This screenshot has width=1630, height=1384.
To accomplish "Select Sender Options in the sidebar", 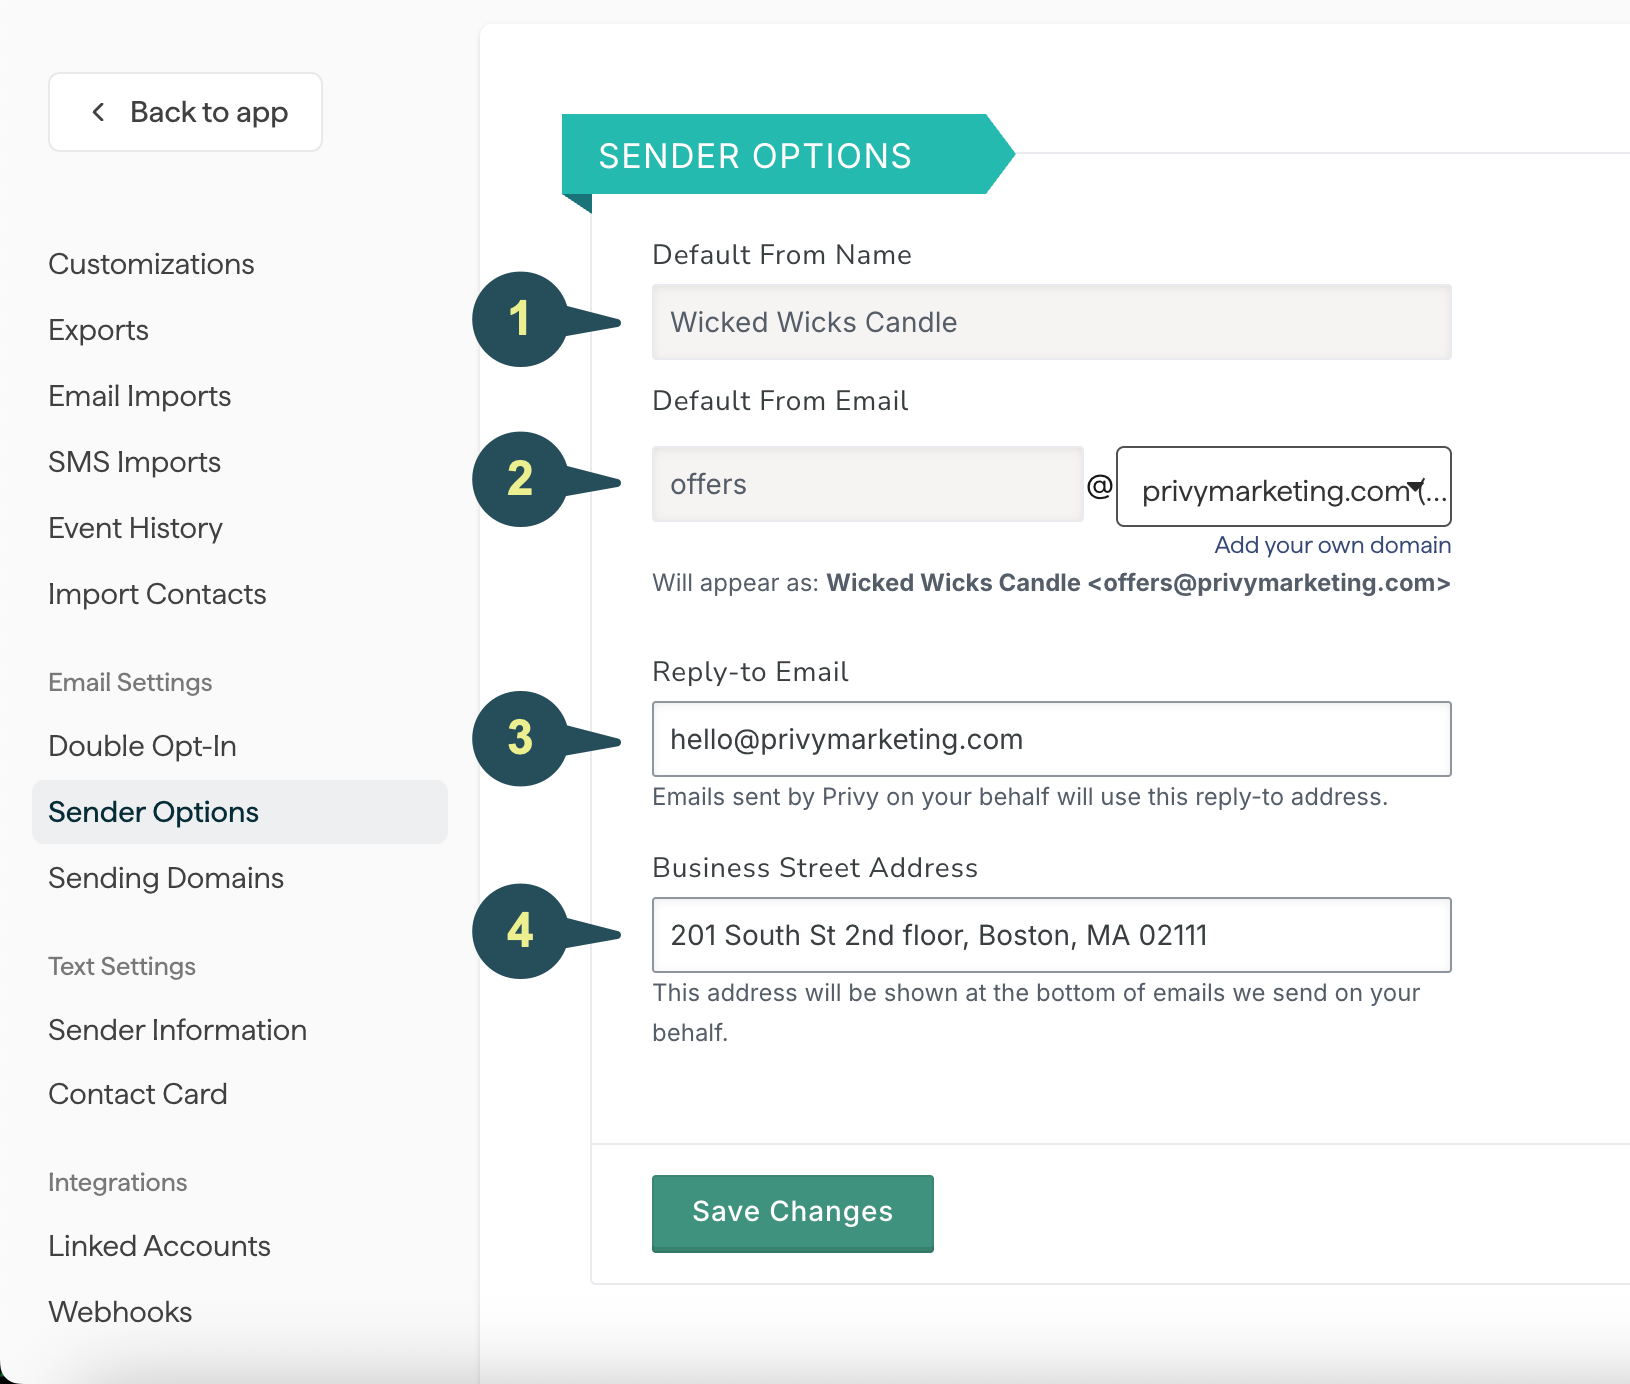I will [152, 811].
